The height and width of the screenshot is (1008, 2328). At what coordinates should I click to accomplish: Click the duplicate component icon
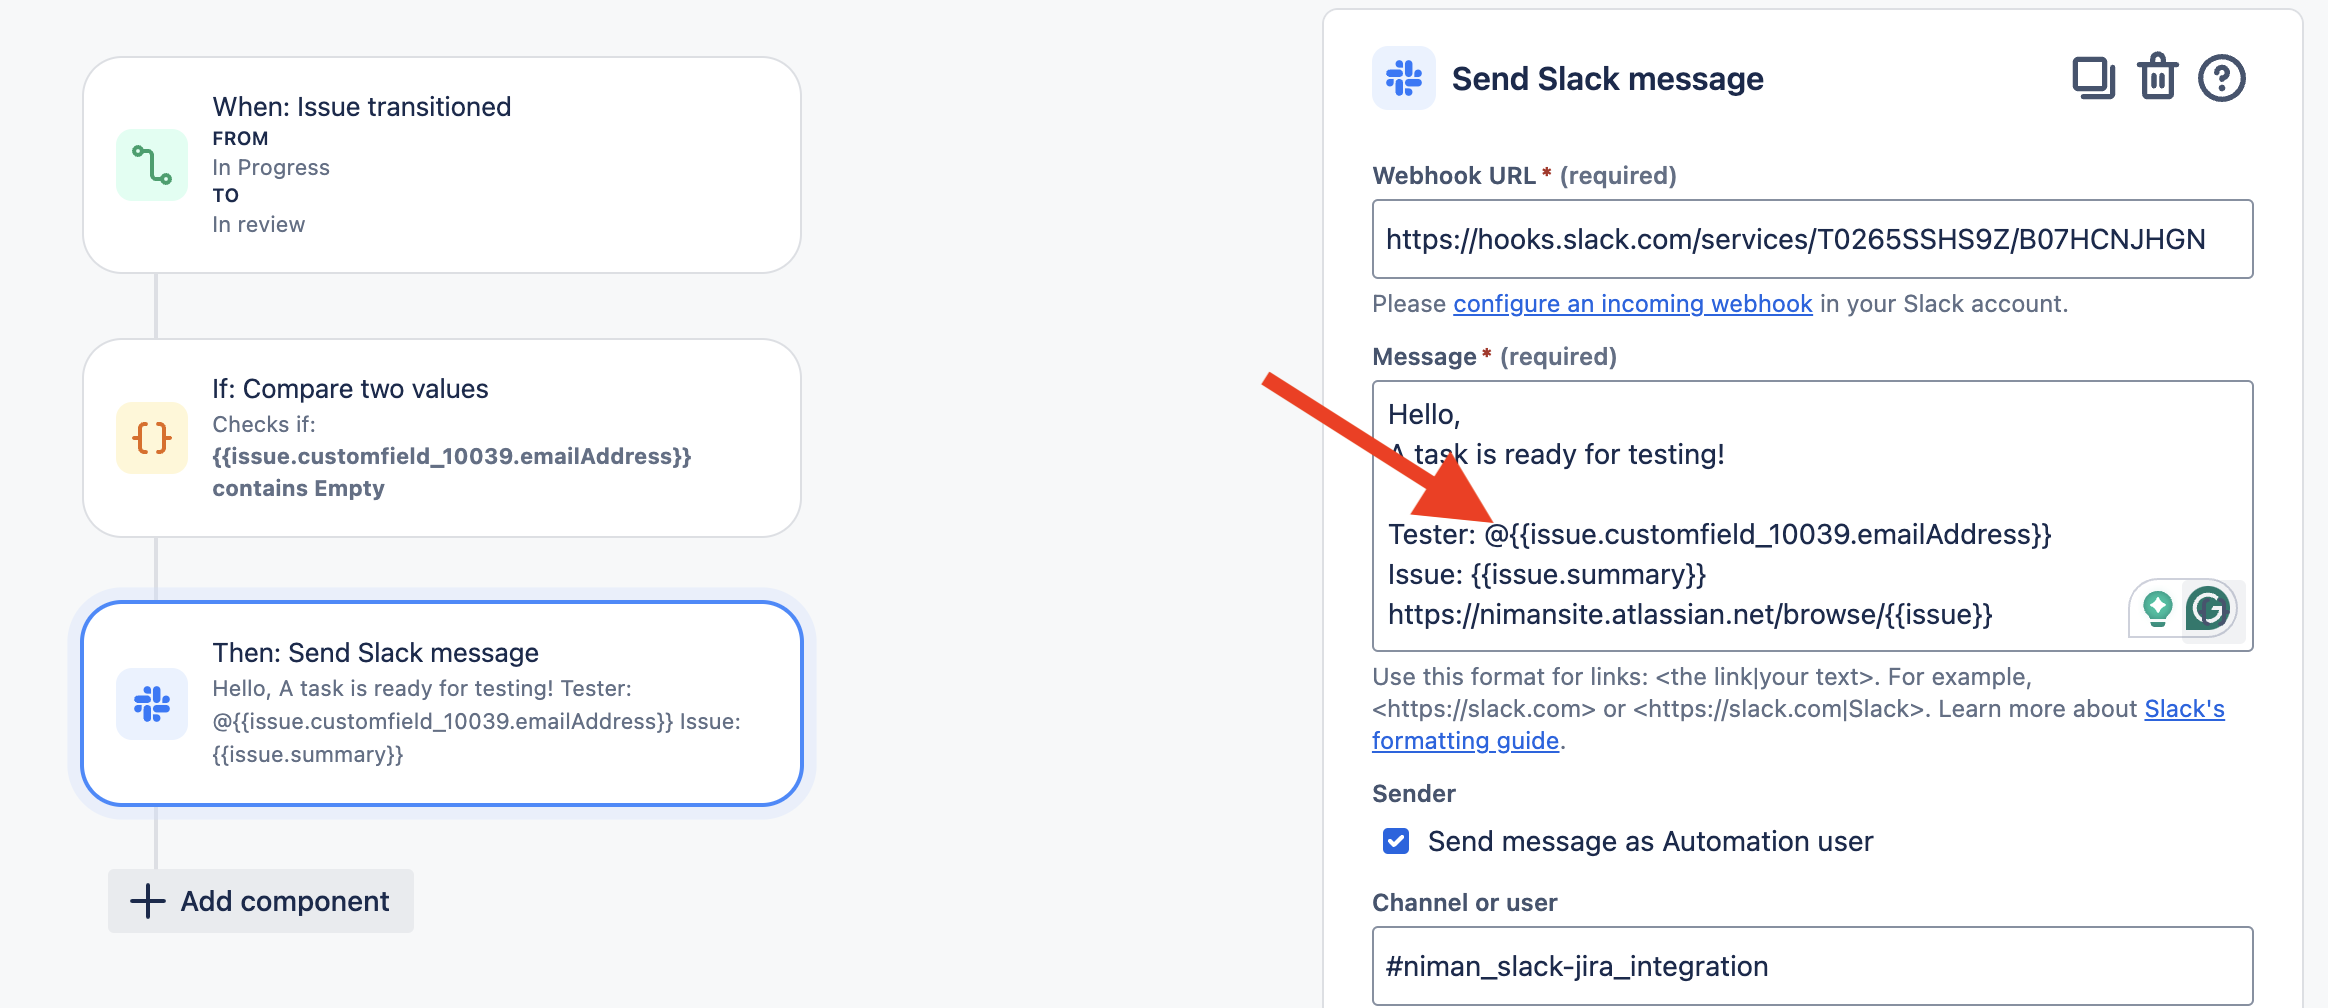2093,78
